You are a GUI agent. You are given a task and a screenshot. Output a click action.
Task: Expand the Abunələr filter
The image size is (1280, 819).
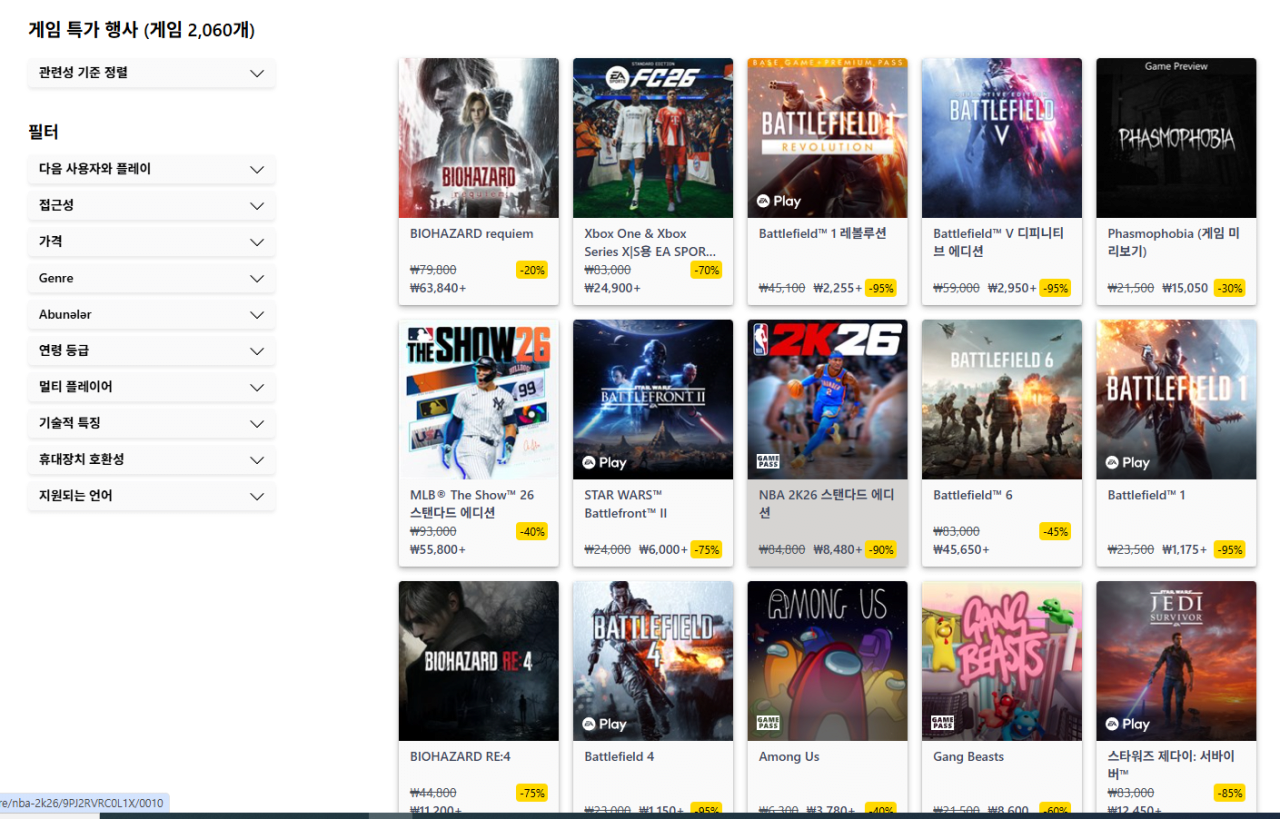pos(152,314)
